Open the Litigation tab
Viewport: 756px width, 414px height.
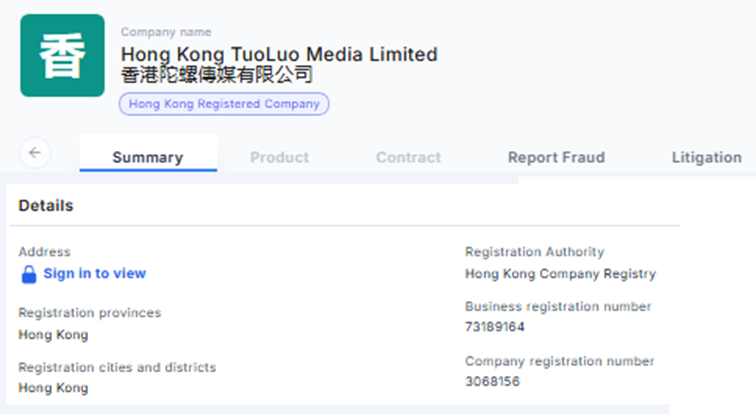(706, 157)
